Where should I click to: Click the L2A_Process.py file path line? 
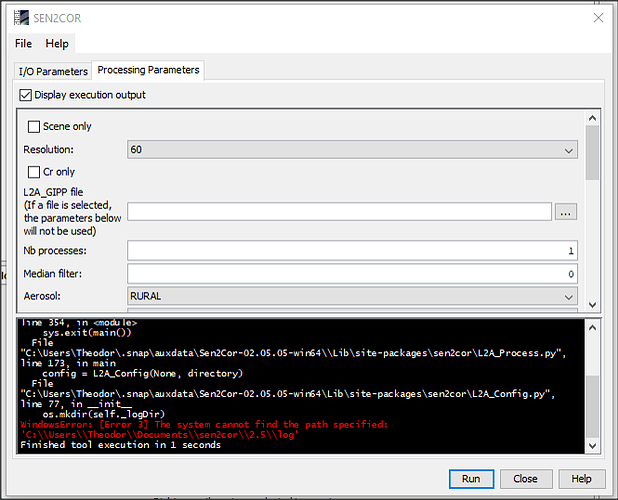(293, 353)
